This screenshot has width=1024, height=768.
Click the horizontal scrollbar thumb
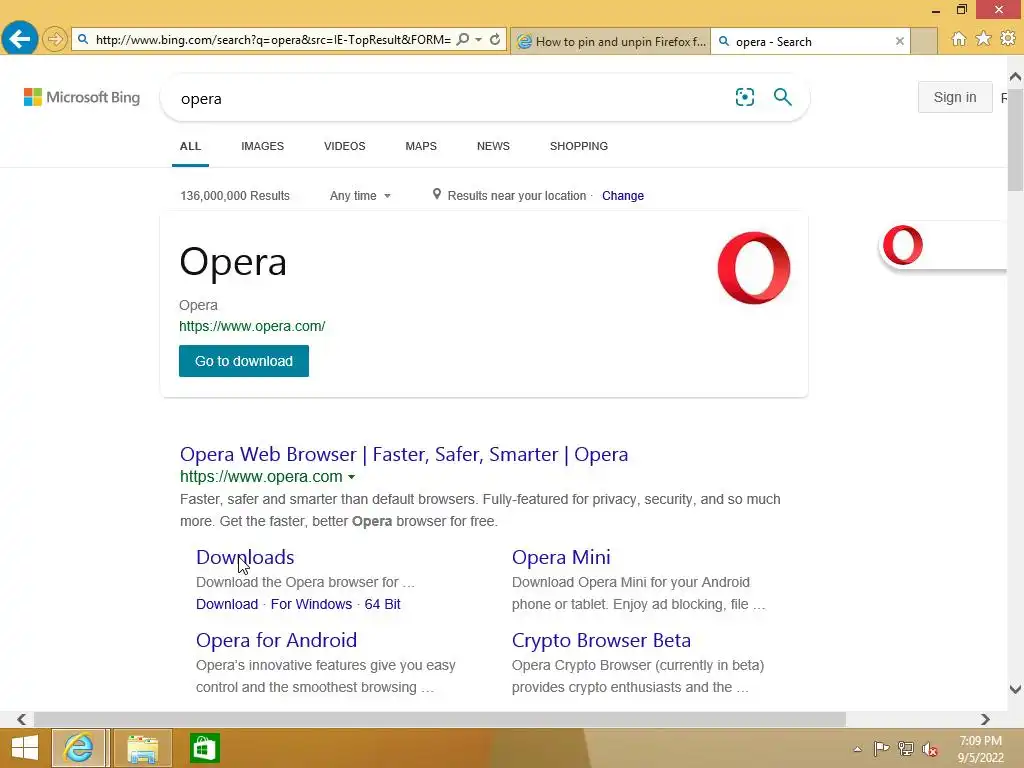click(440, 719)
